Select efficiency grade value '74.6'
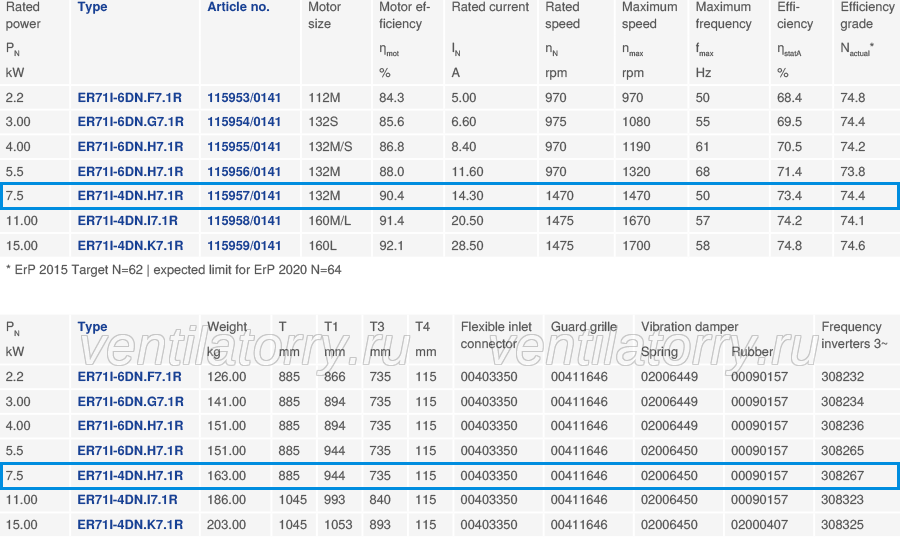This screenshot has height=539, width=900. (853, 246)
